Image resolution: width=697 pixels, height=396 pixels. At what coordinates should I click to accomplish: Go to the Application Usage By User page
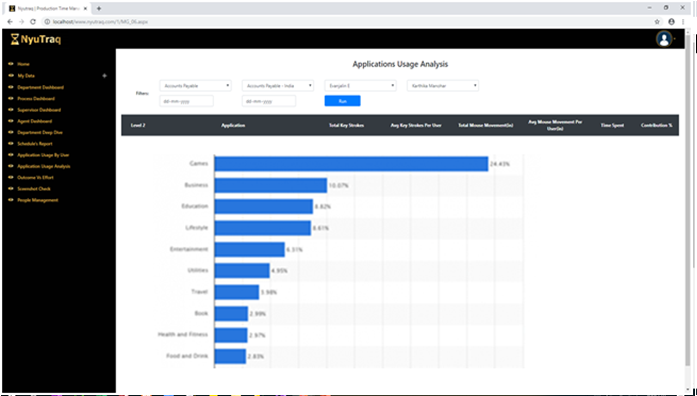click(x=43, y=155)
